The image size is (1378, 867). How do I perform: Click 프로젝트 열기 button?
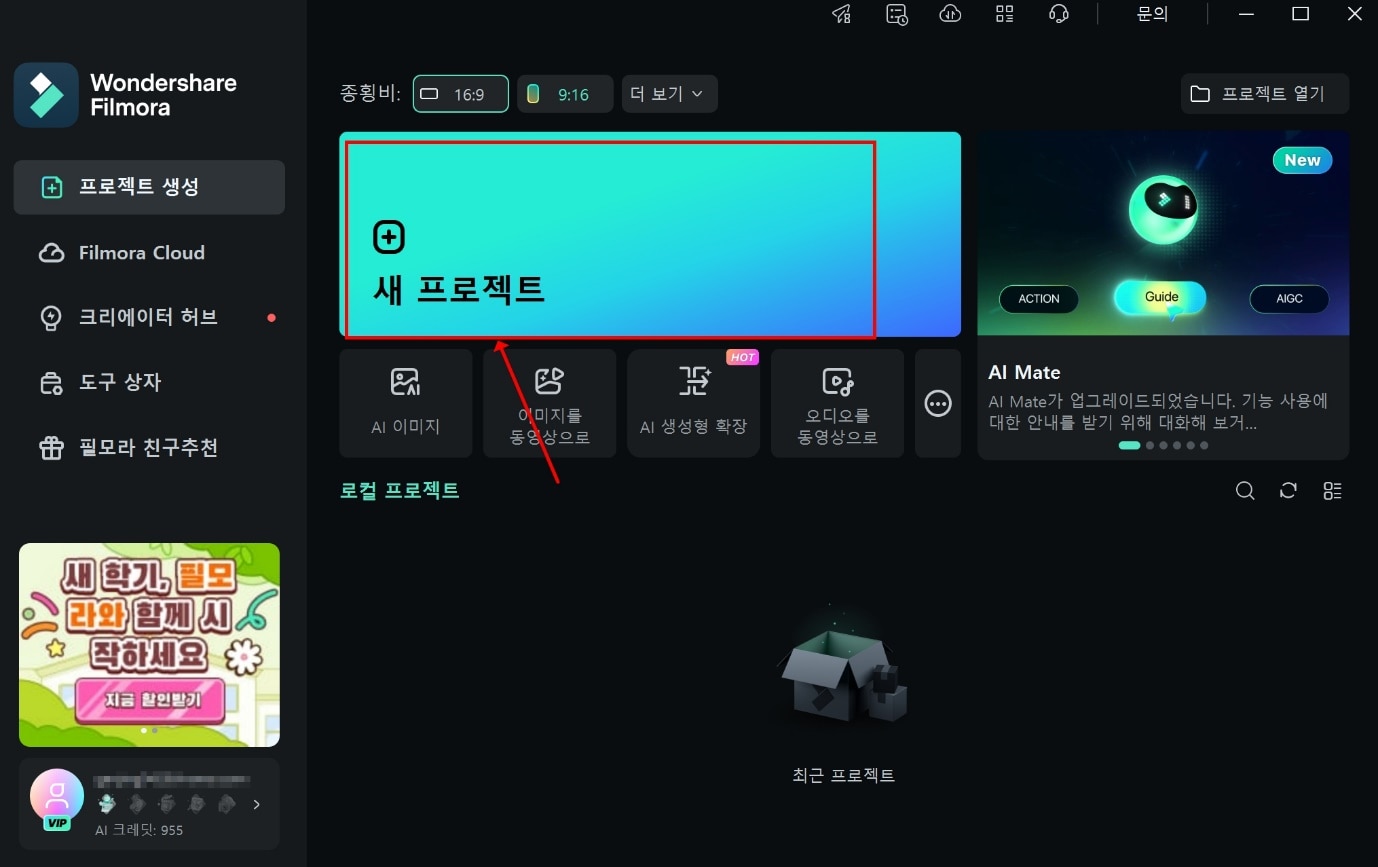pos(1265,94)
